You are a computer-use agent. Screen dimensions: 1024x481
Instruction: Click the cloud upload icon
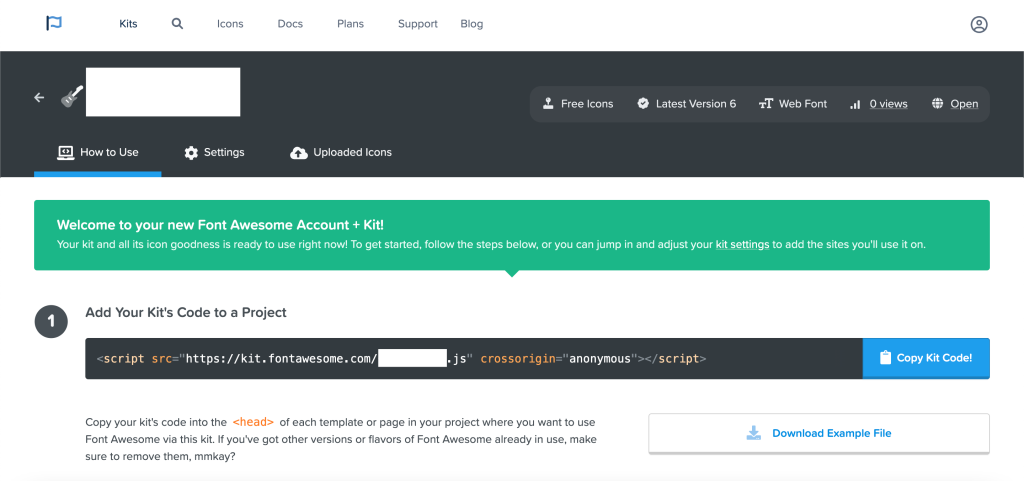coord(298,153)
